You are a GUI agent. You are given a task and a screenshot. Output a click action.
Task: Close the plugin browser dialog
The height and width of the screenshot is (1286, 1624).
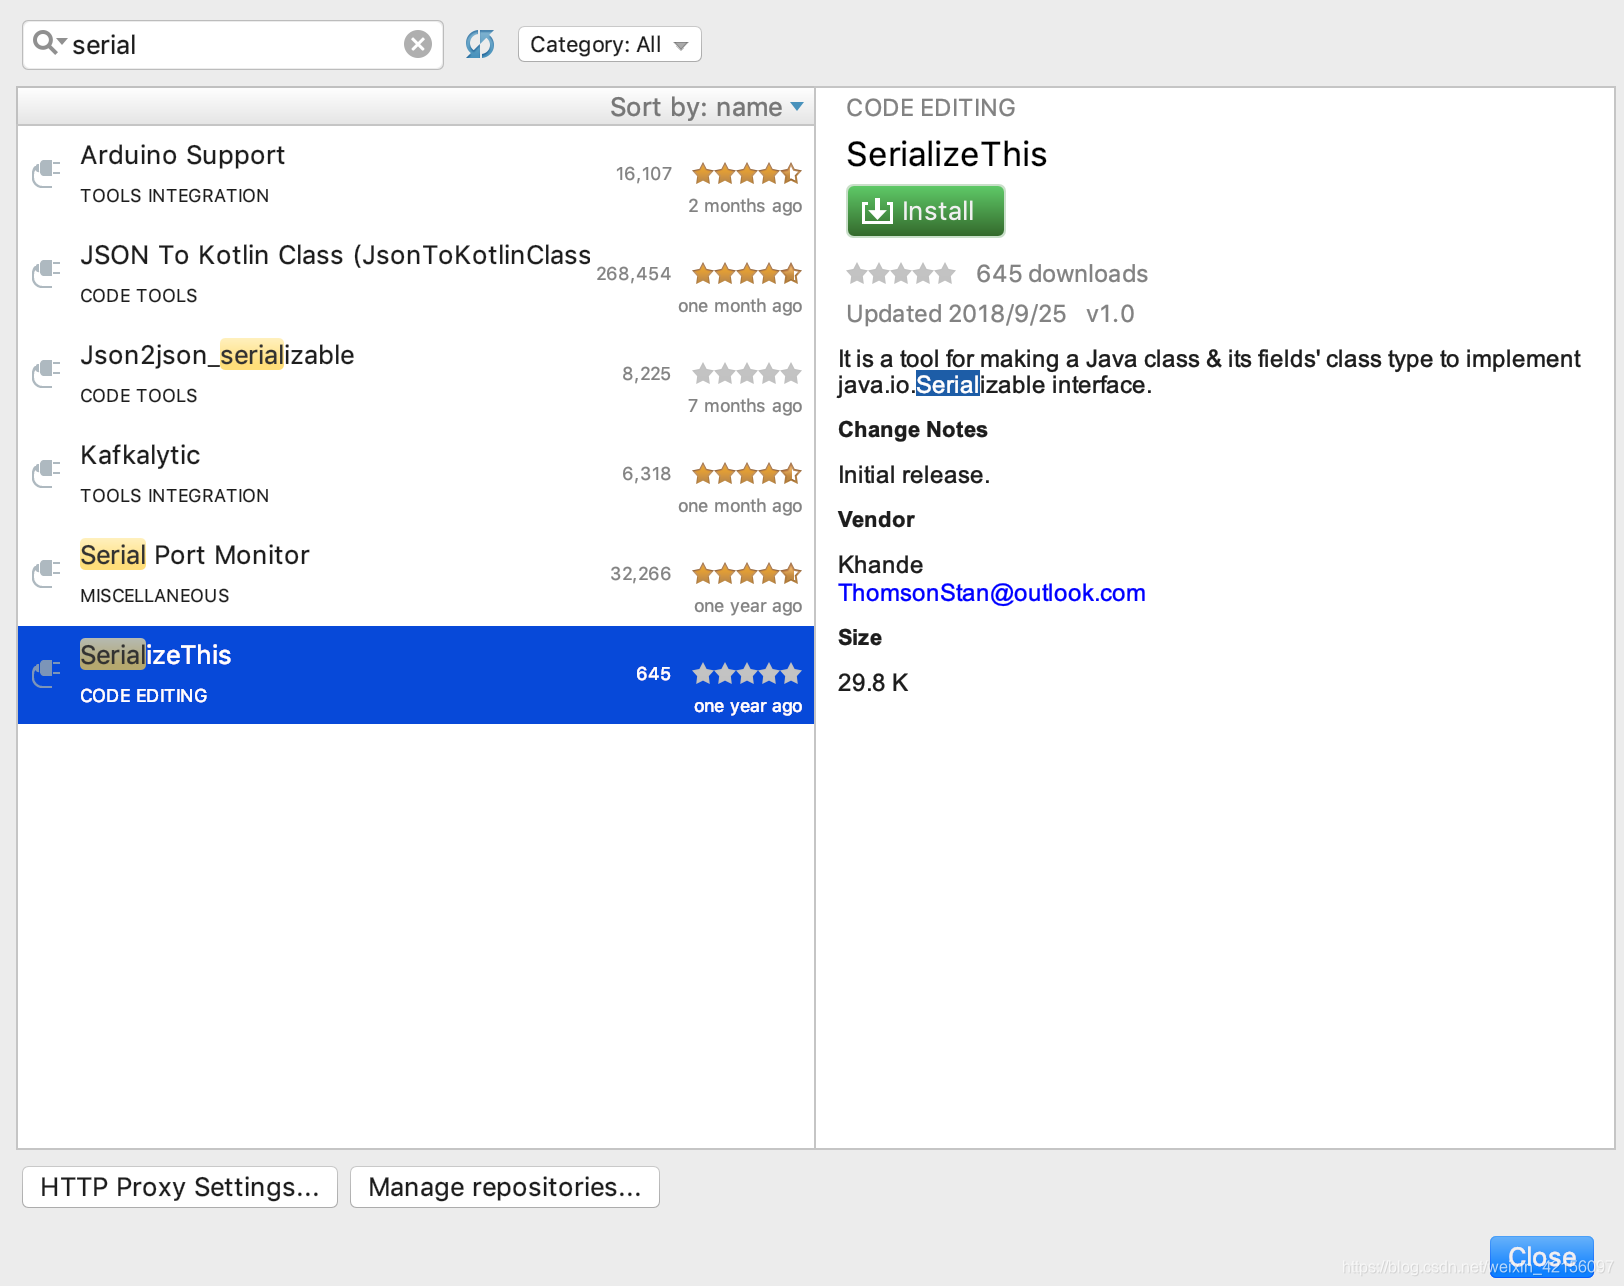[x=1542, y=1257]
